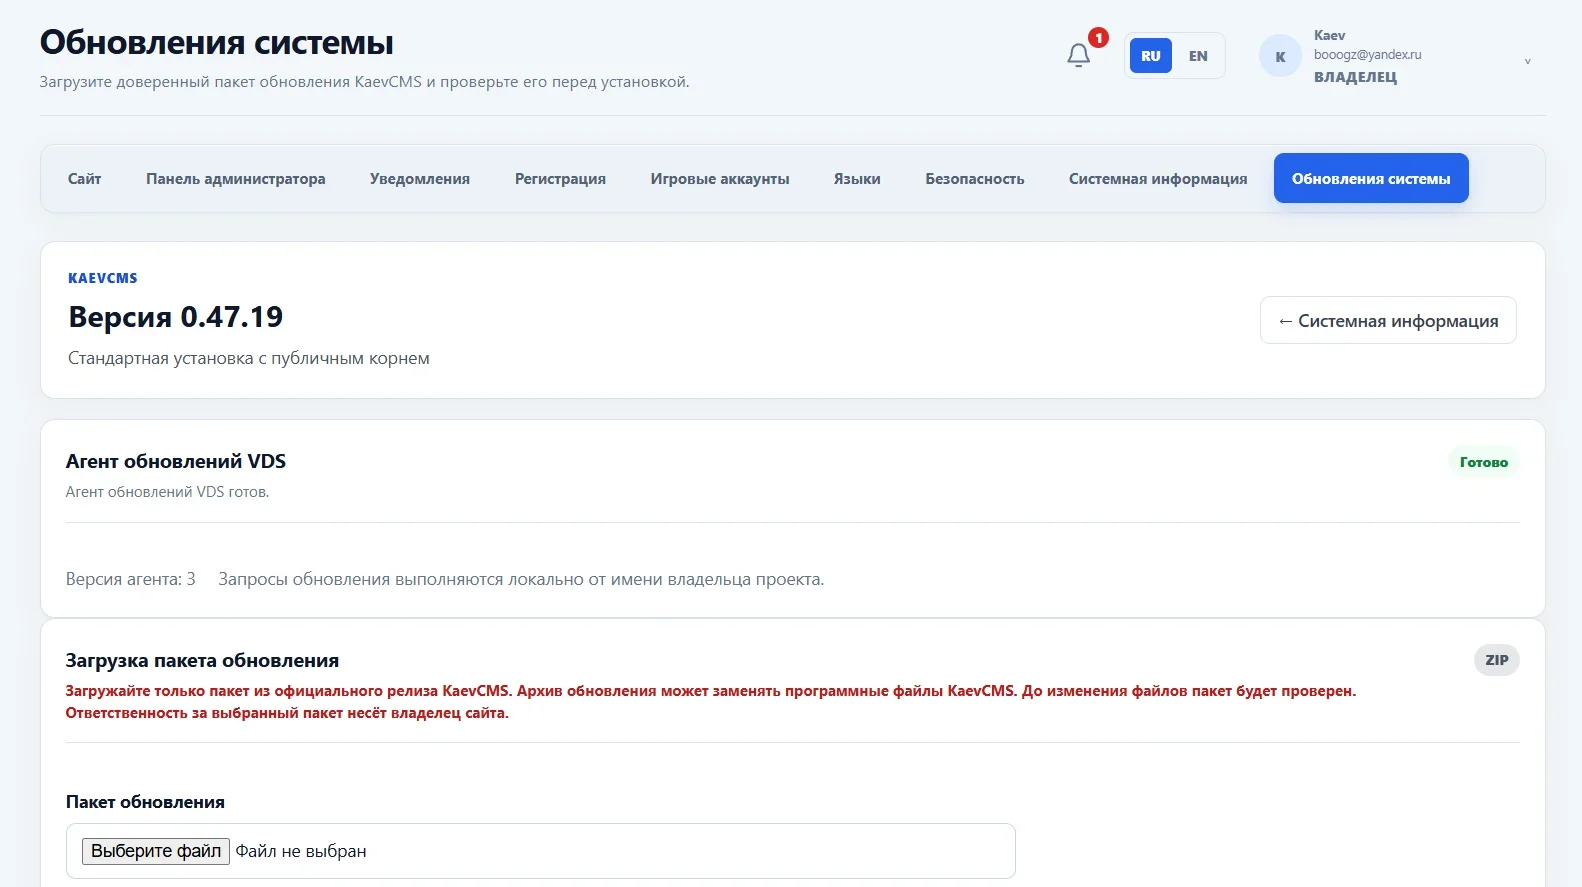Switch language to RU
The image size is (1582, 887).
click(1151, 56)
